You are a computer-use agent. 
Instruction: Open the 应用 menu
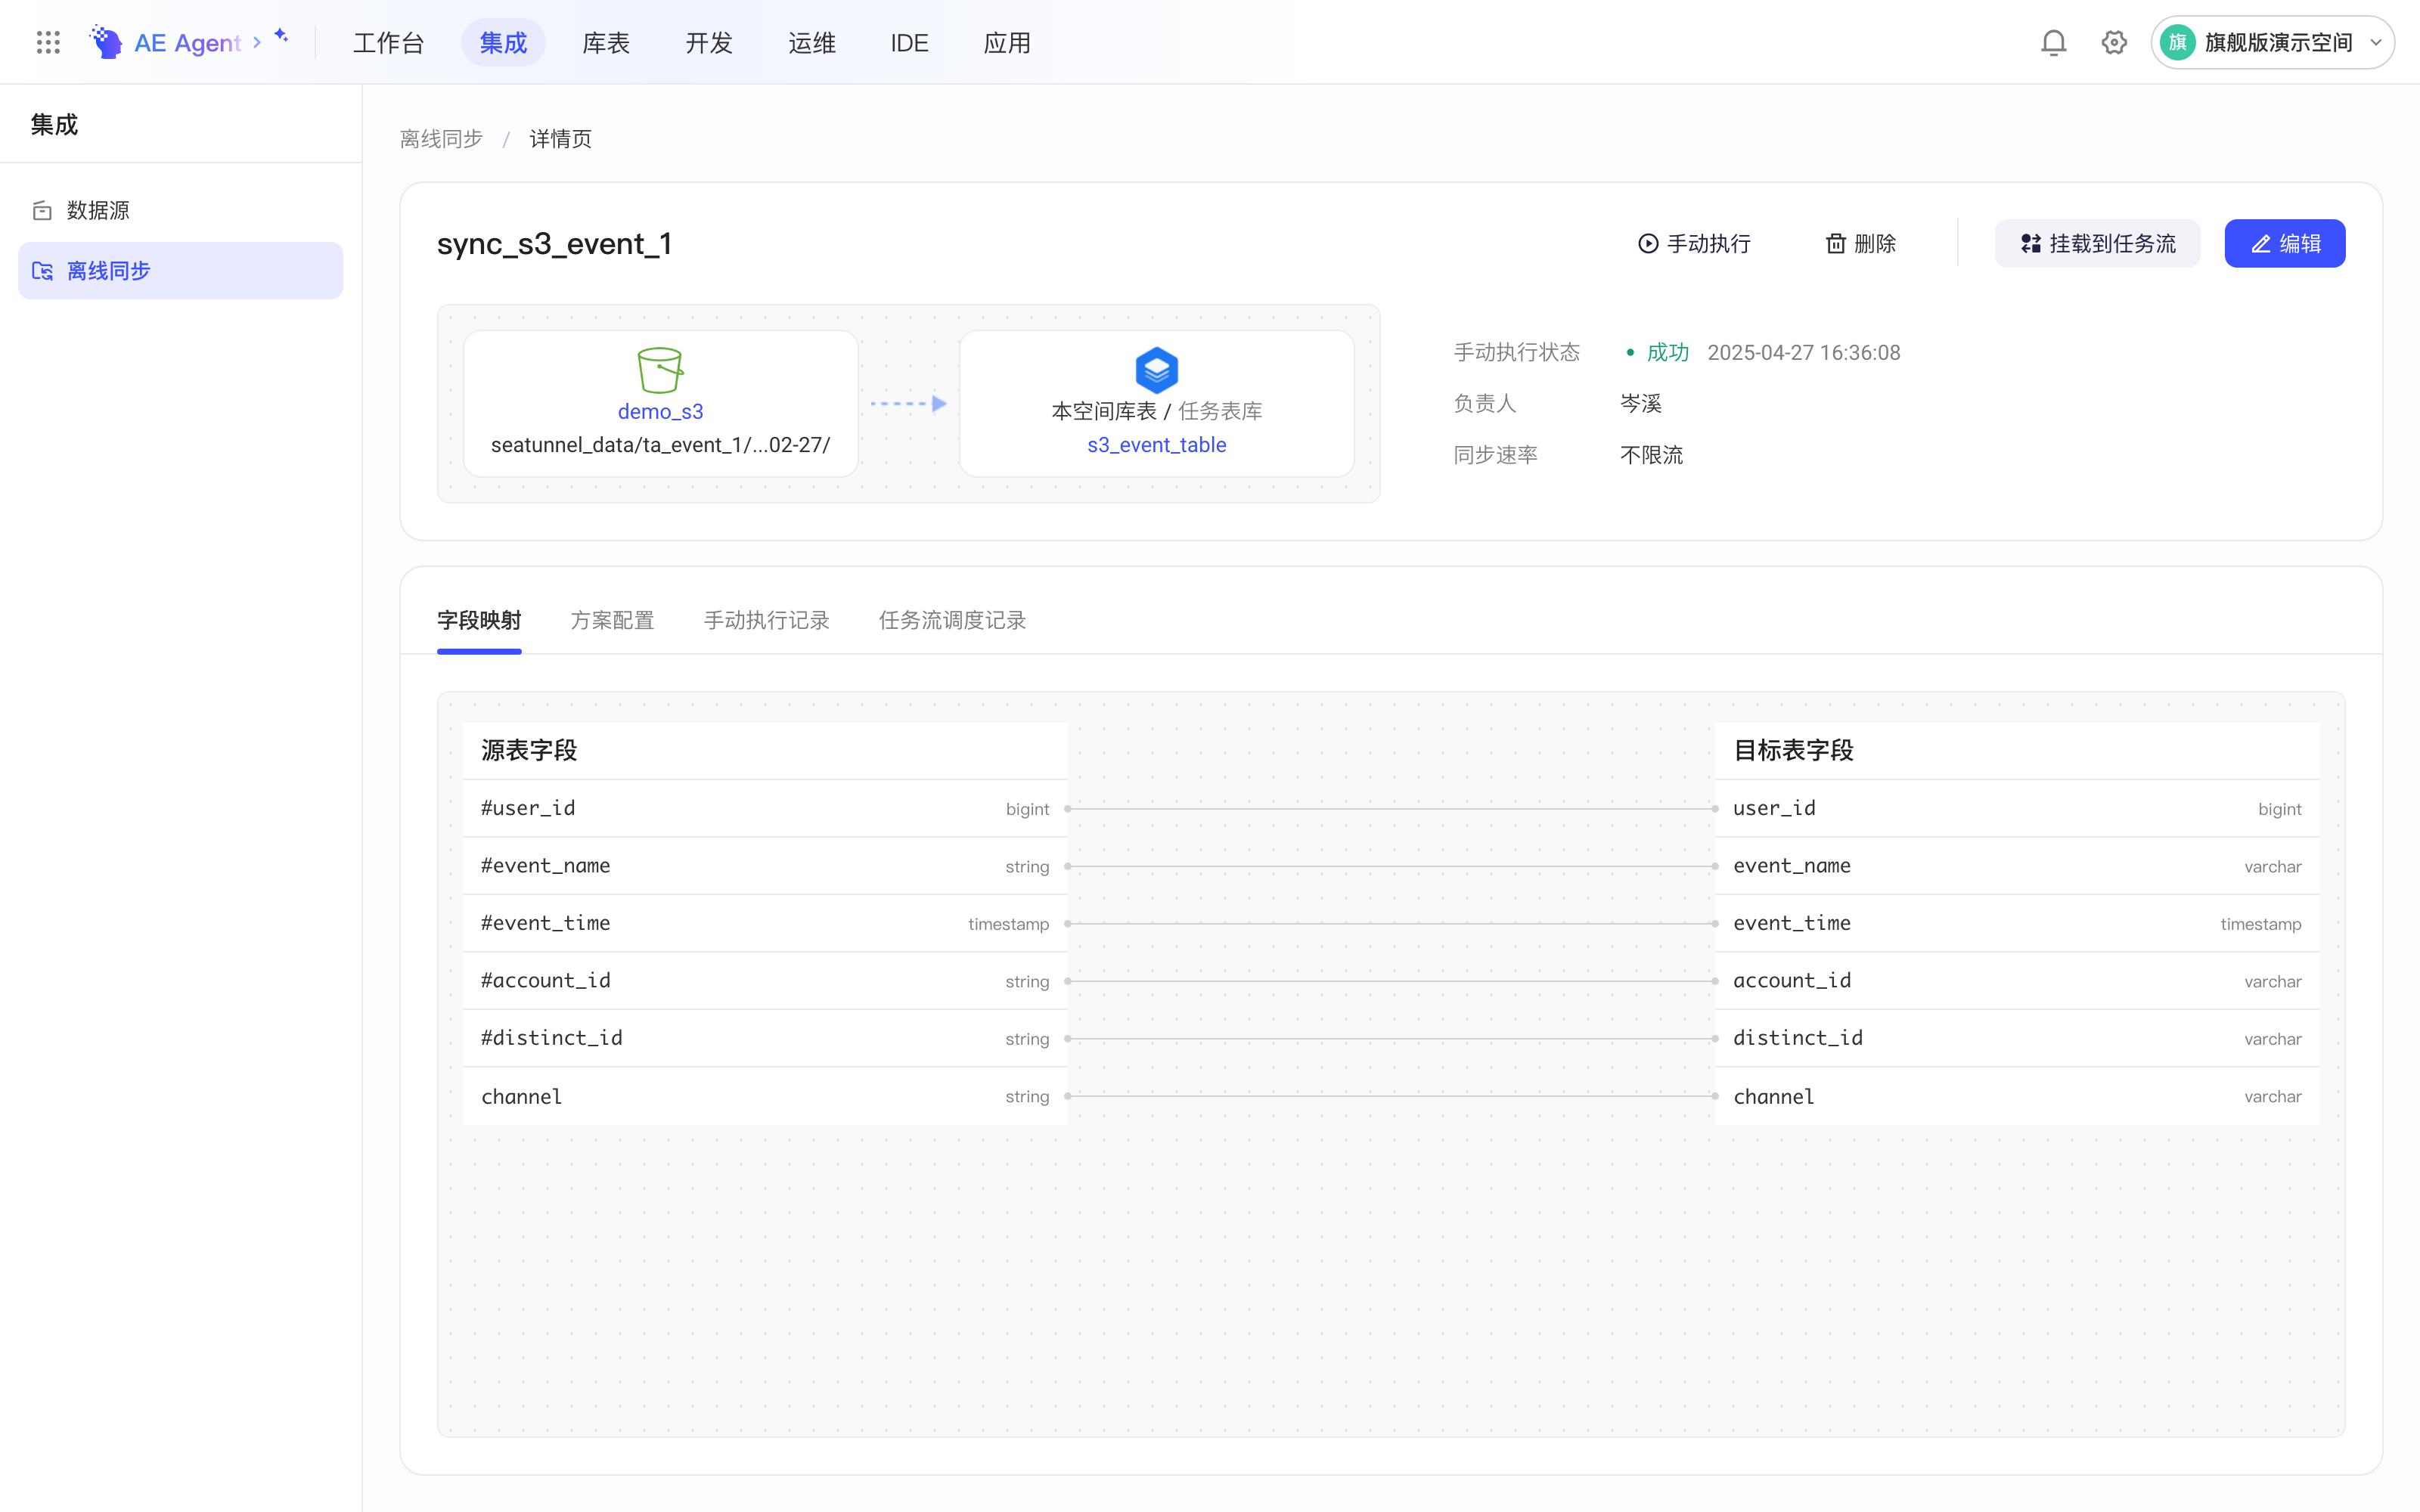[1007, 43]
